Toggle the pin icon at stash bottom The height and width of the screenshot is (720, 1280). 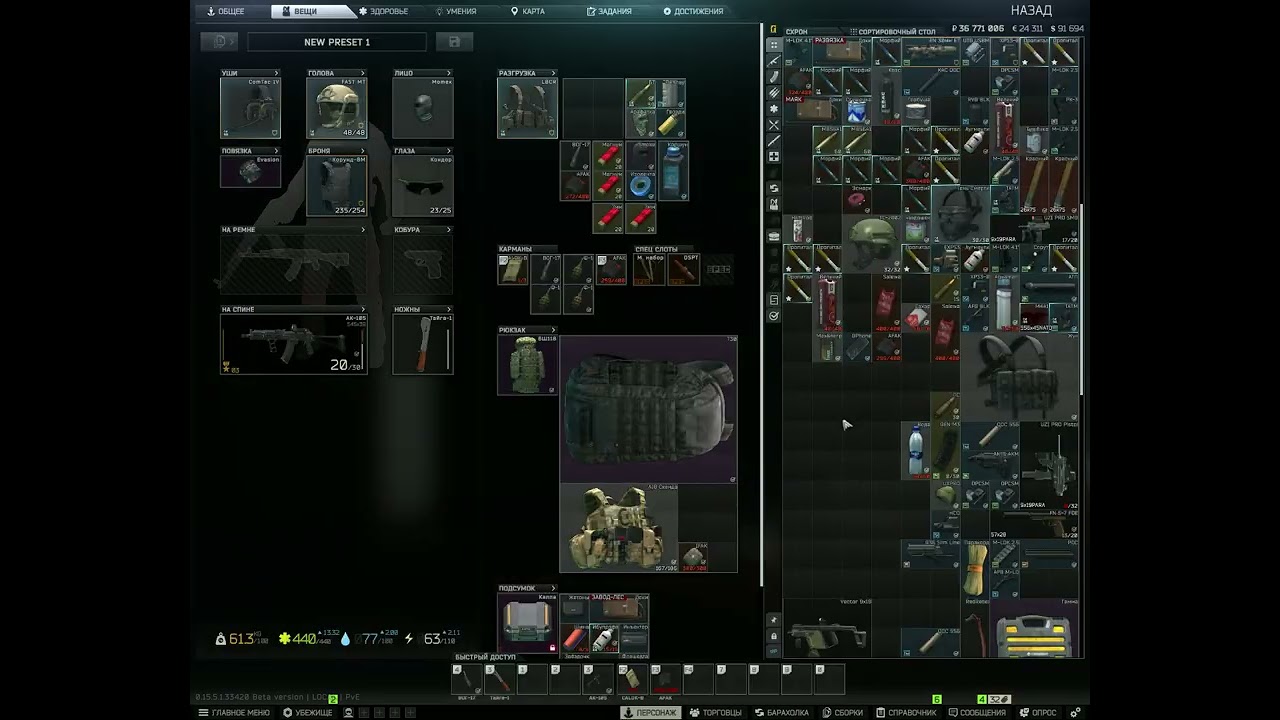pyautogui.click(x=773, y=621)
